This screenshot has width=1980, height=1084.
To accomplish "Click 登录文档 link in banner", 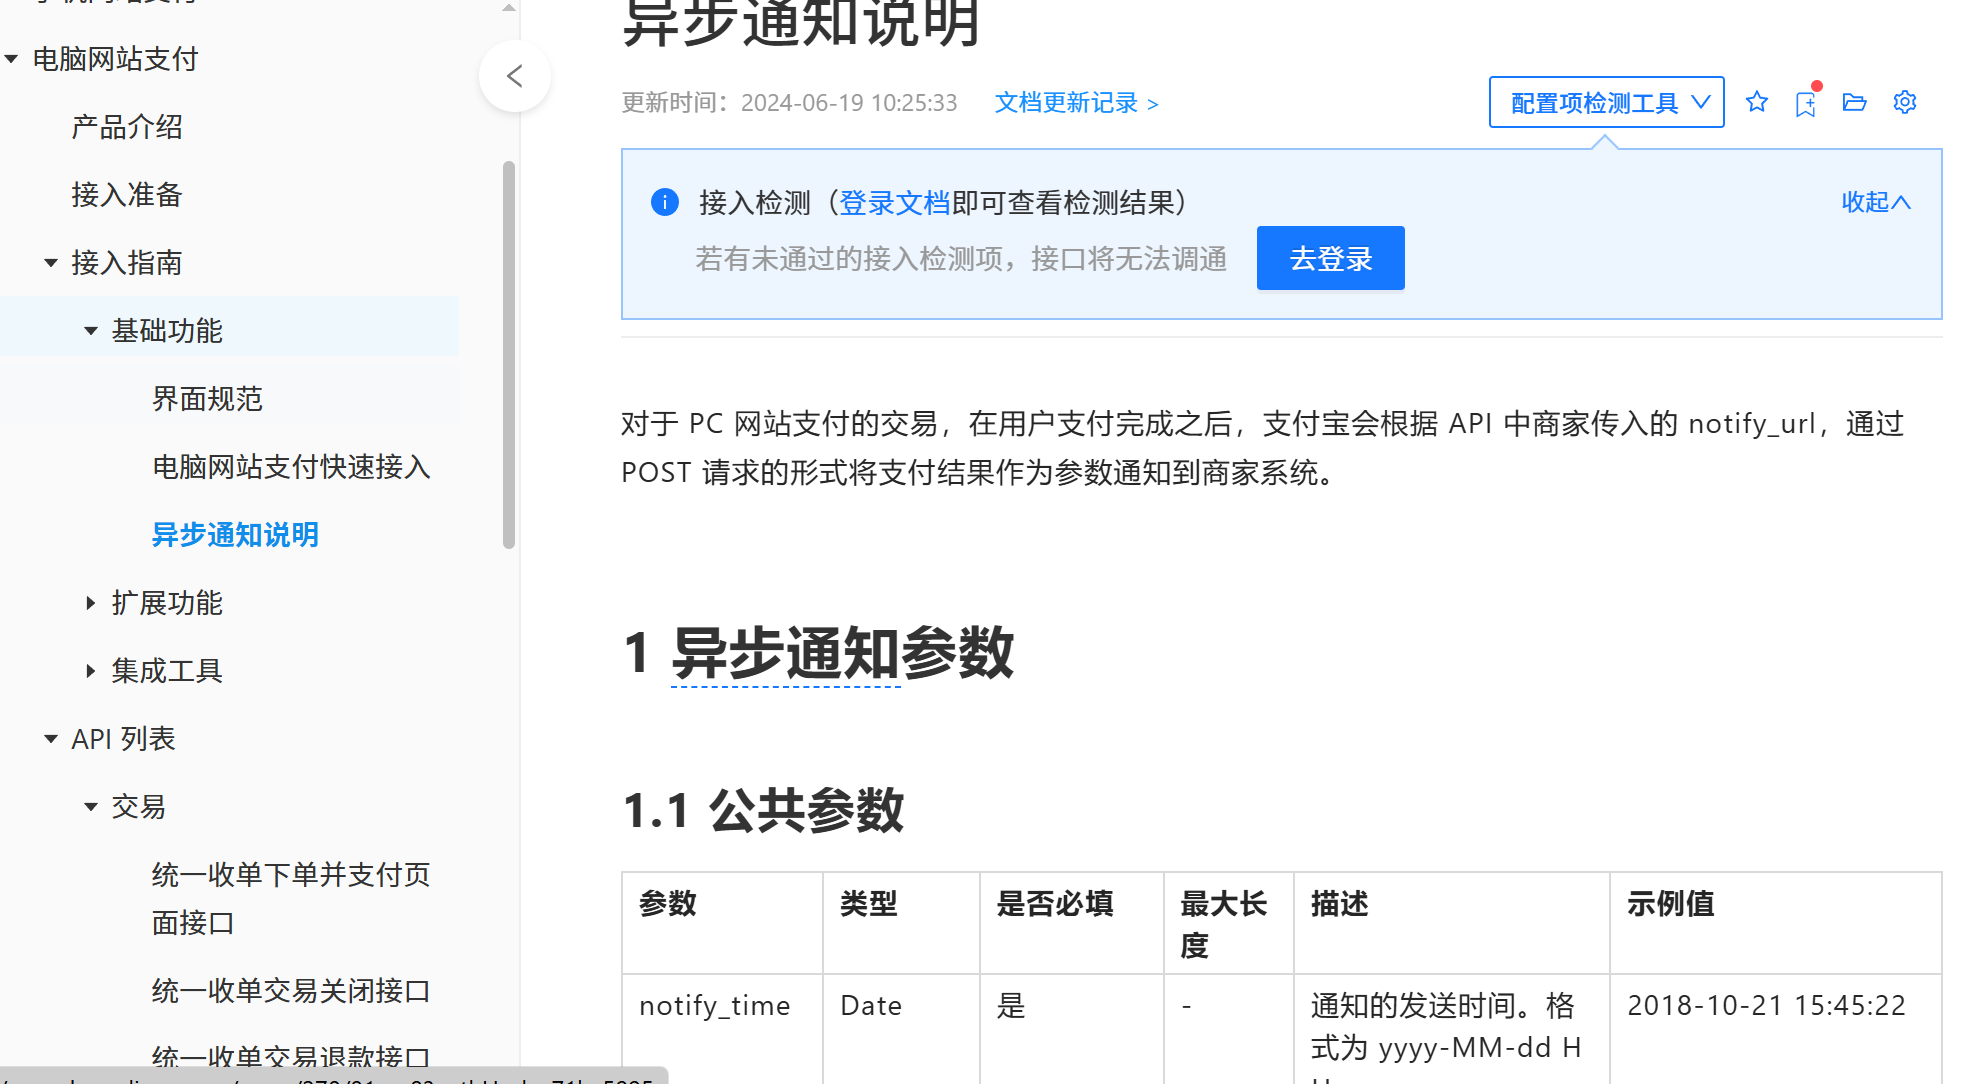I will pyautogui.click(x=894, y=203).
